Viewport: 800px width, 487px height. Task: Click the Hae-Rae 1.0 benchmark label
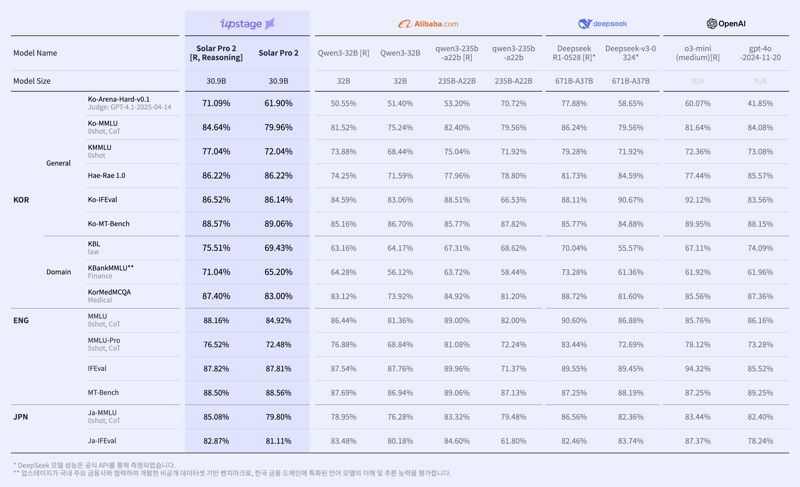click(x=106, y=176)
